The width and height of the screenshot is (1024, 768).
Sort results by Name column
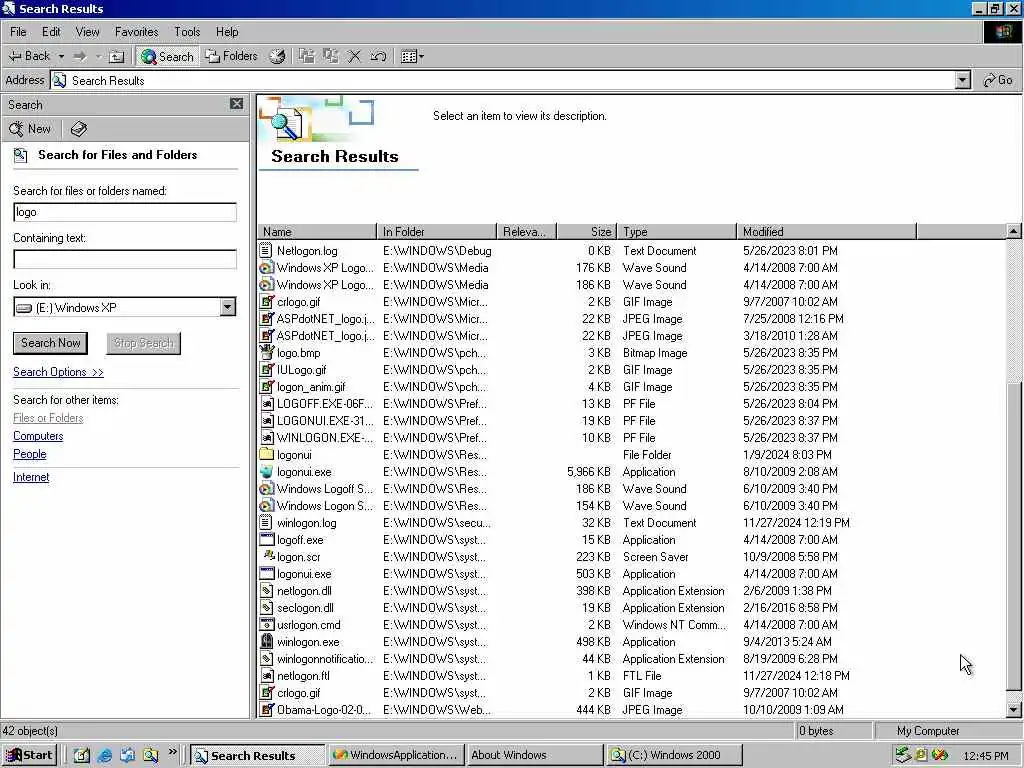317,231
